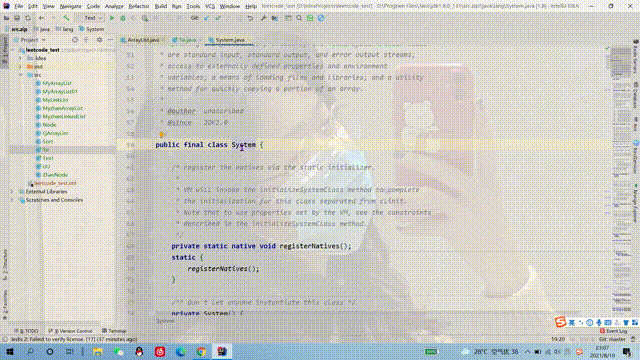
Task: Open the Windows notification center
Action: [627, 351]
